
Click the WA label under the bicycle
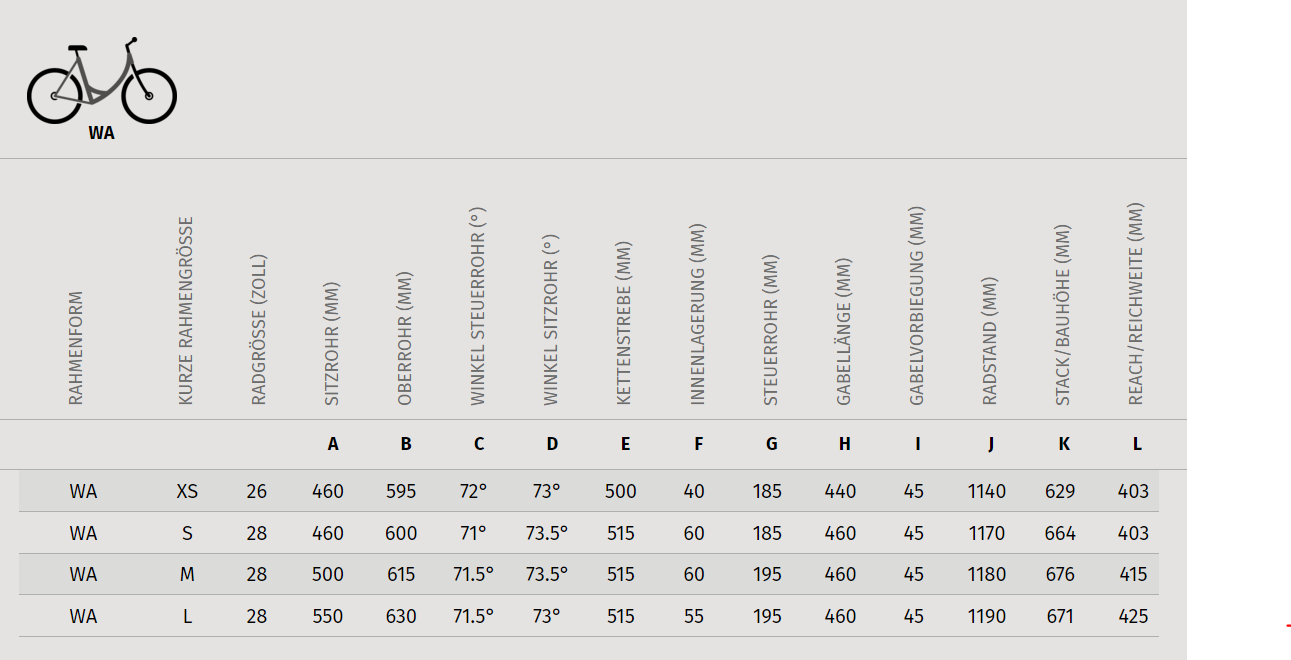(x=102, y=133)
